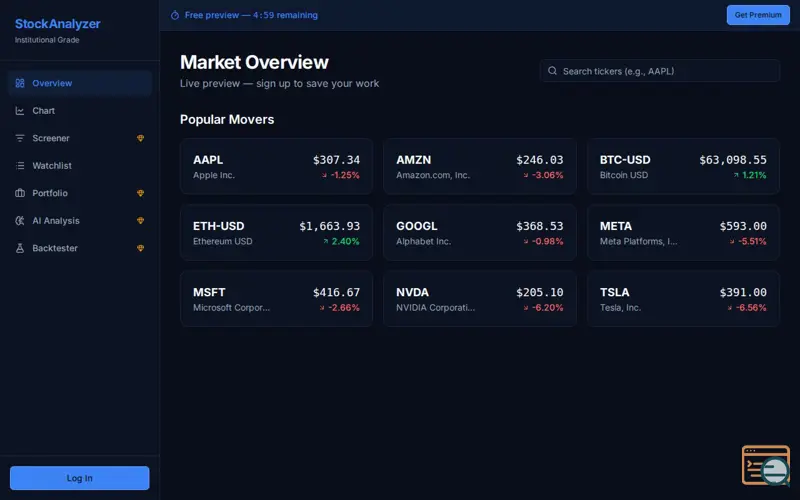This screenshot has height=500, width=800.
Task: Click the timer icon in preview banner
Action: click(x=175, y=15)
